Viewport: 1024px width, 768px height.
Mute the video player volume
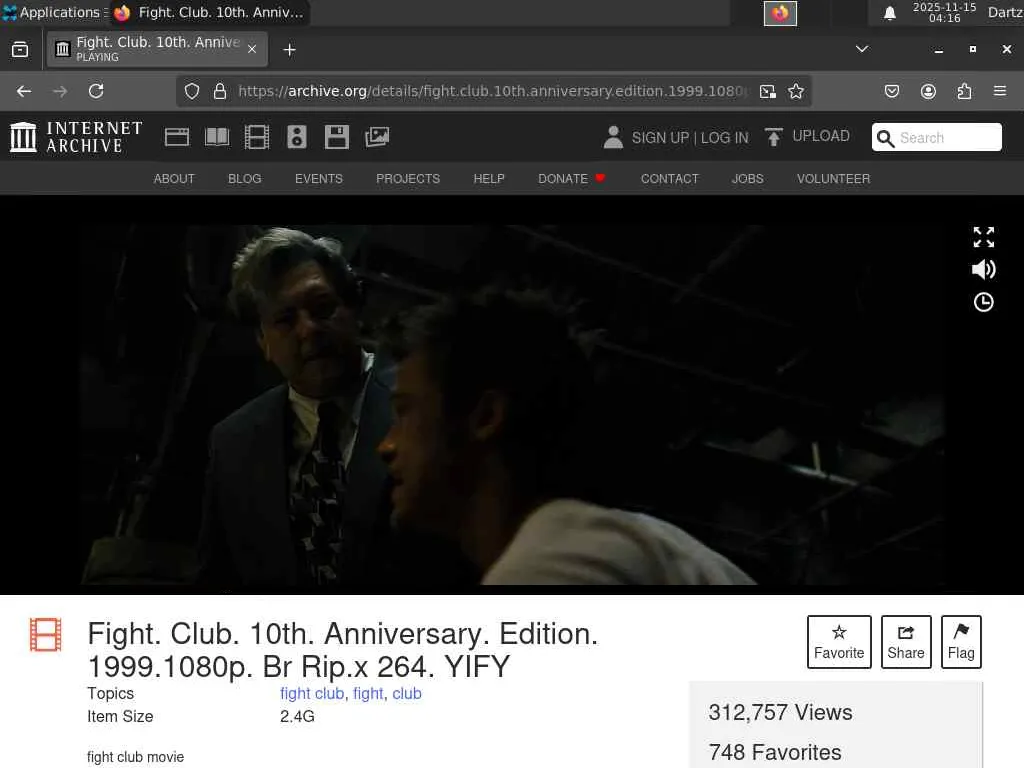[x=984, y=269]
